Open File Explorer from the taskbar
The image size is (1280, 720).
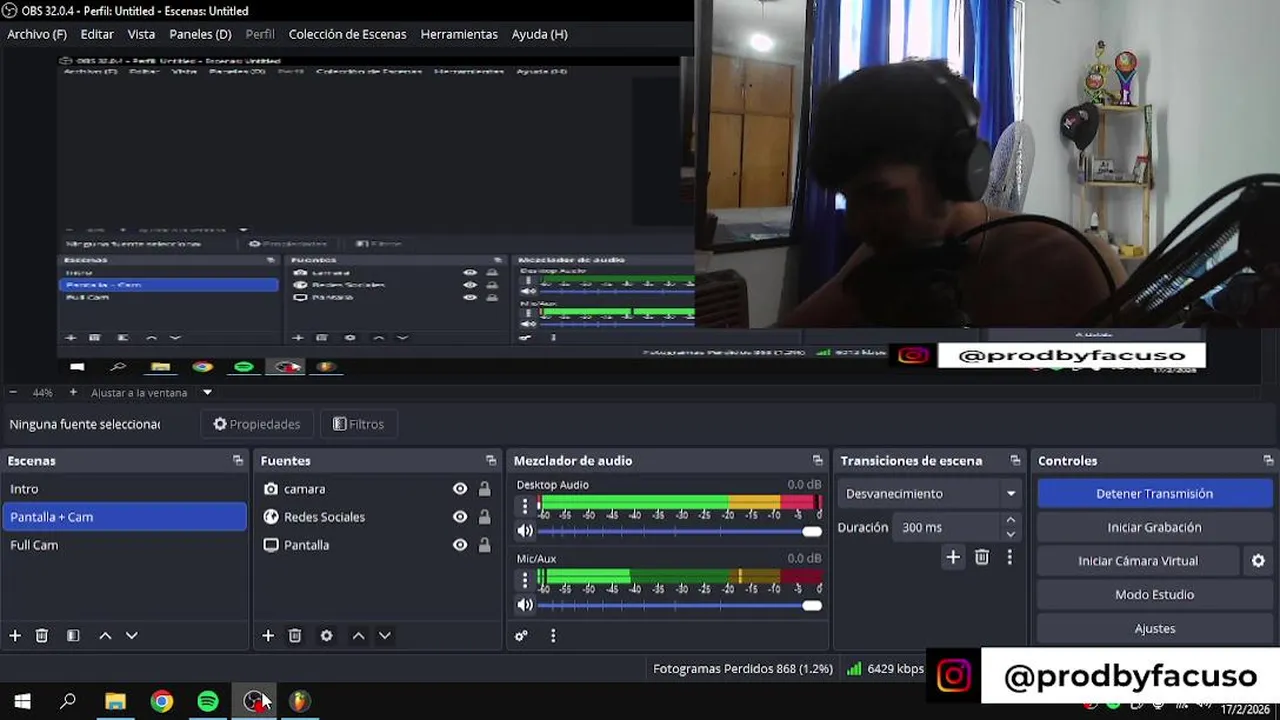point(116,701)
